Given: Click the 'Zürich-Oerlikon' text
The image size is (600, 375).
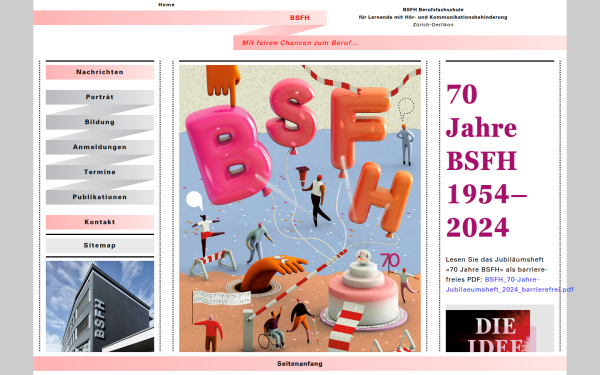Looking at the screenshot, I should [433, 24].
